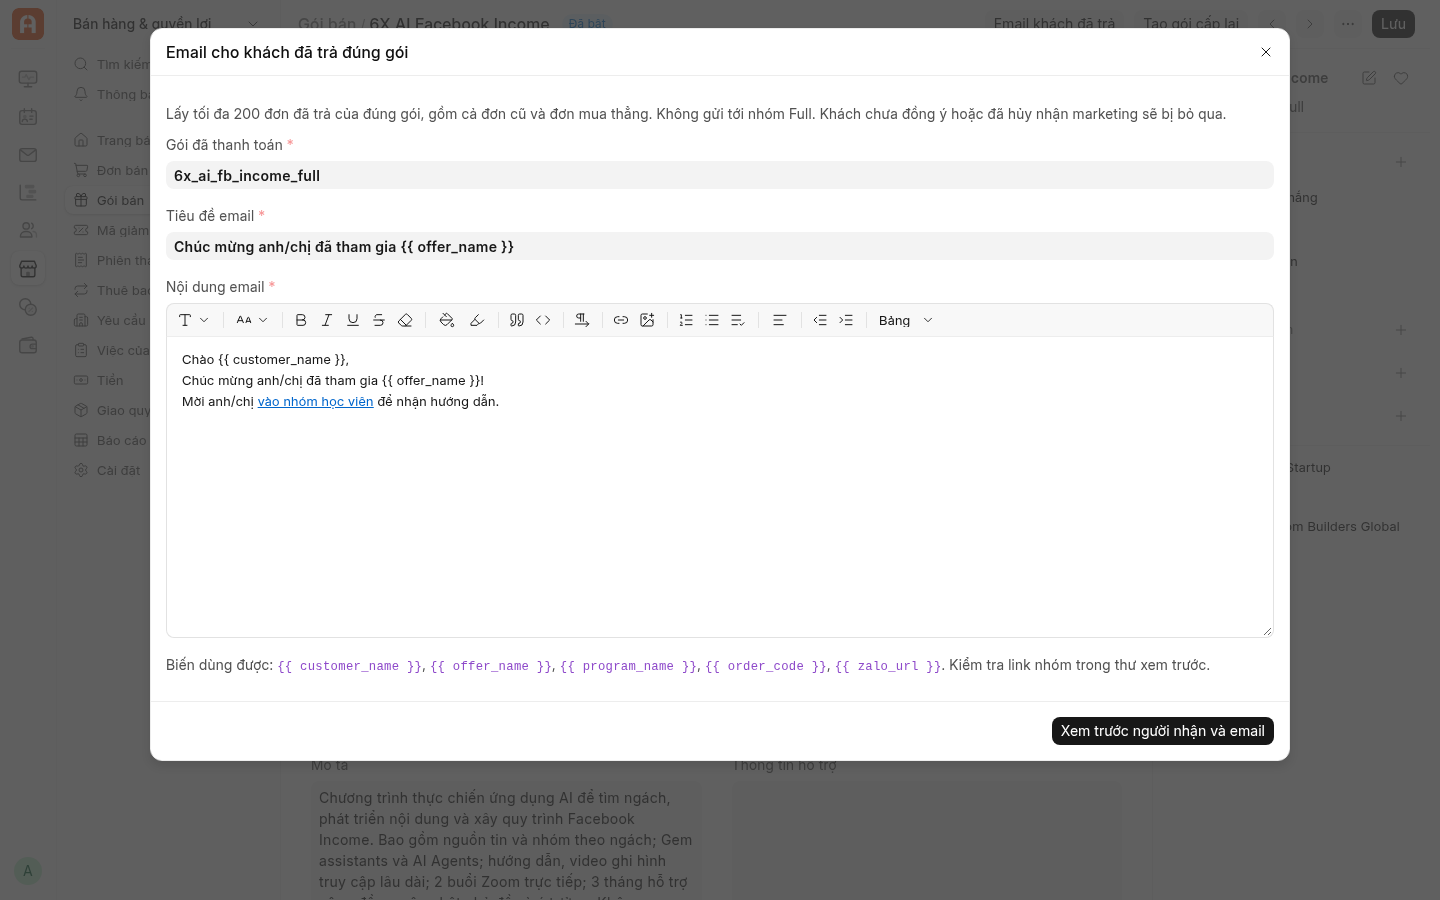Click the {{ order_code }} variable text
Viewport: 1440px width, 900px height.
[766, 666]
